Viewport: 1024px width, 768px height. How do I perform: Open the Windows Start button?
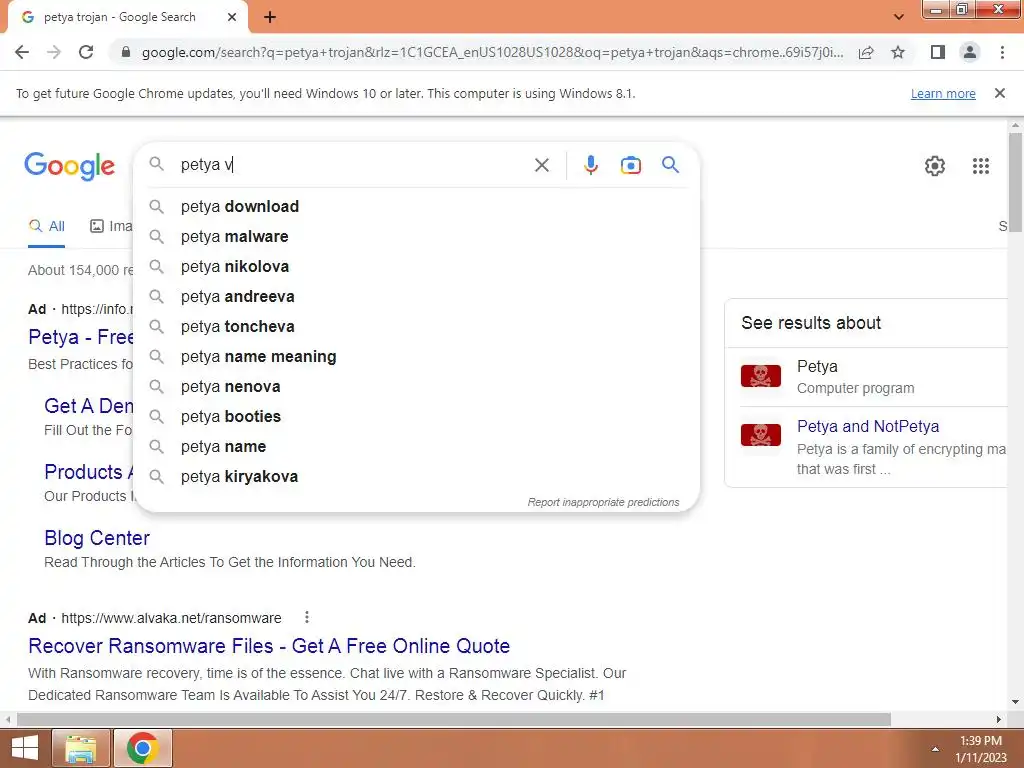25,748
